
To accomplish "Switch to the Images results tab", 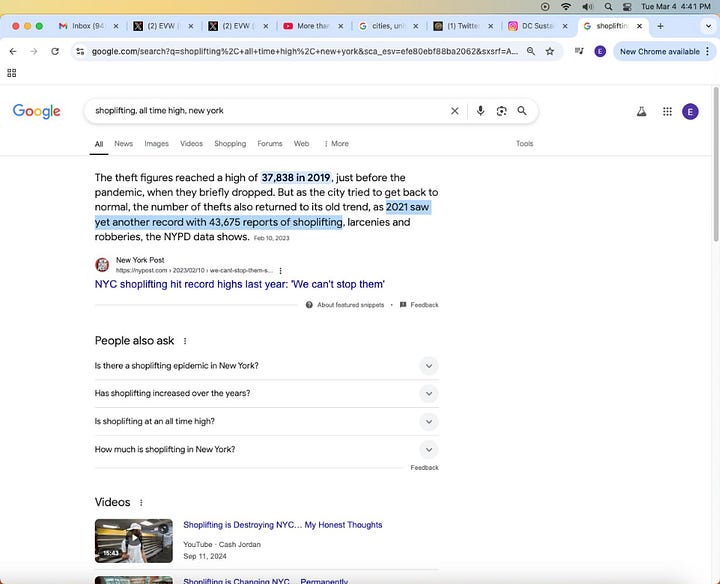I will pos(157,144).
